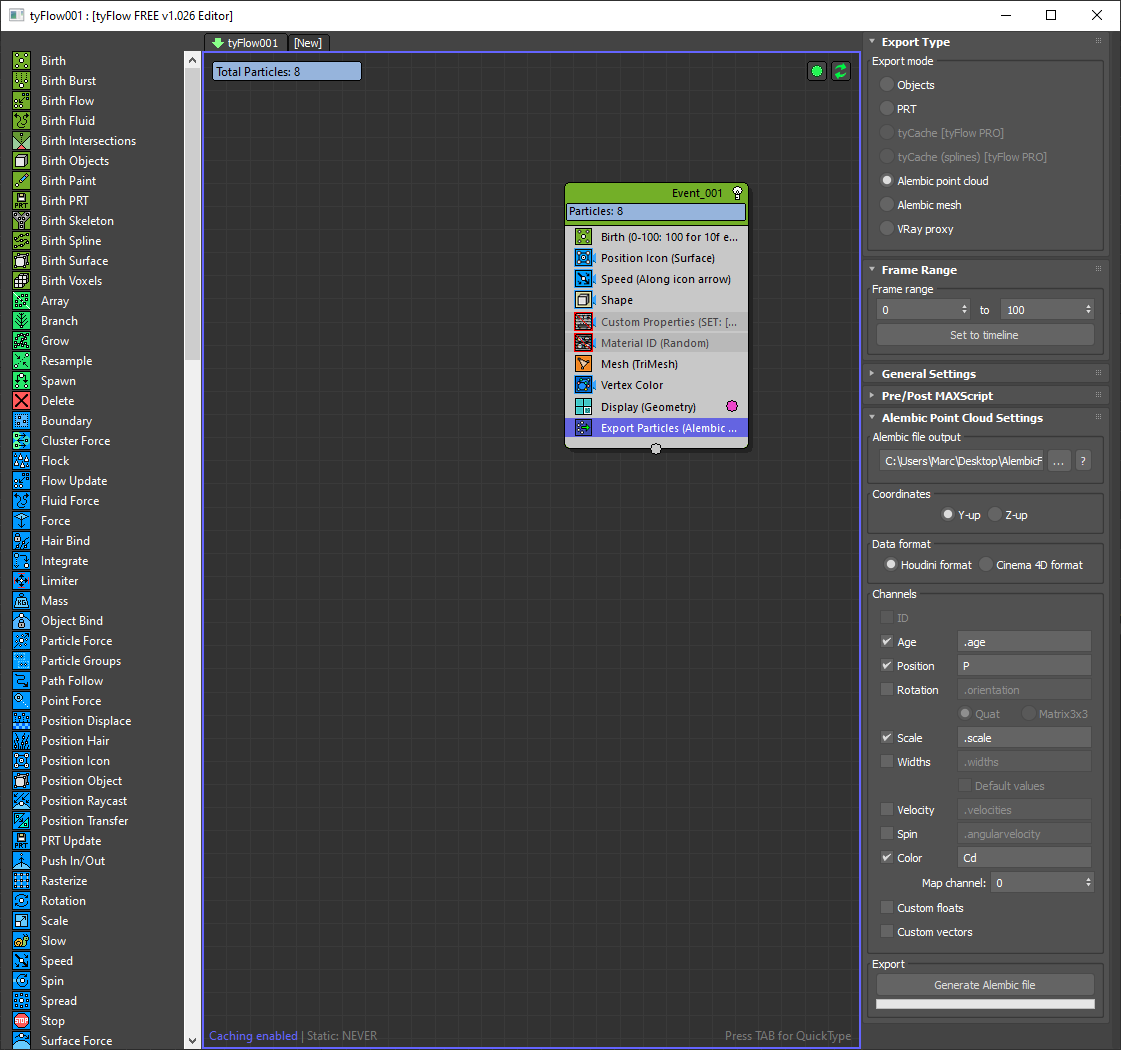Click the Alembic file output path field
1121x1050 pixels.
[x=962, y=461]
